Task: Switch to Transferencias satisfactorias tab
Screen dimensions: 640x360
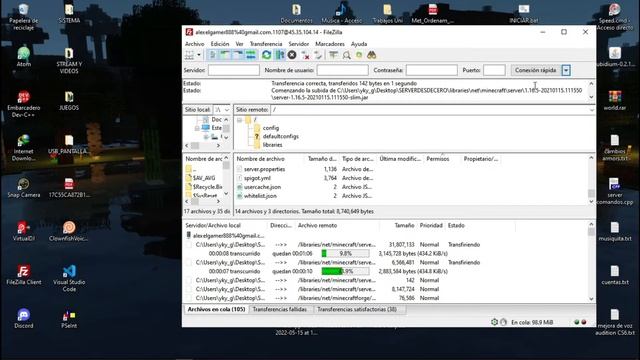Action: pos(357,309)
